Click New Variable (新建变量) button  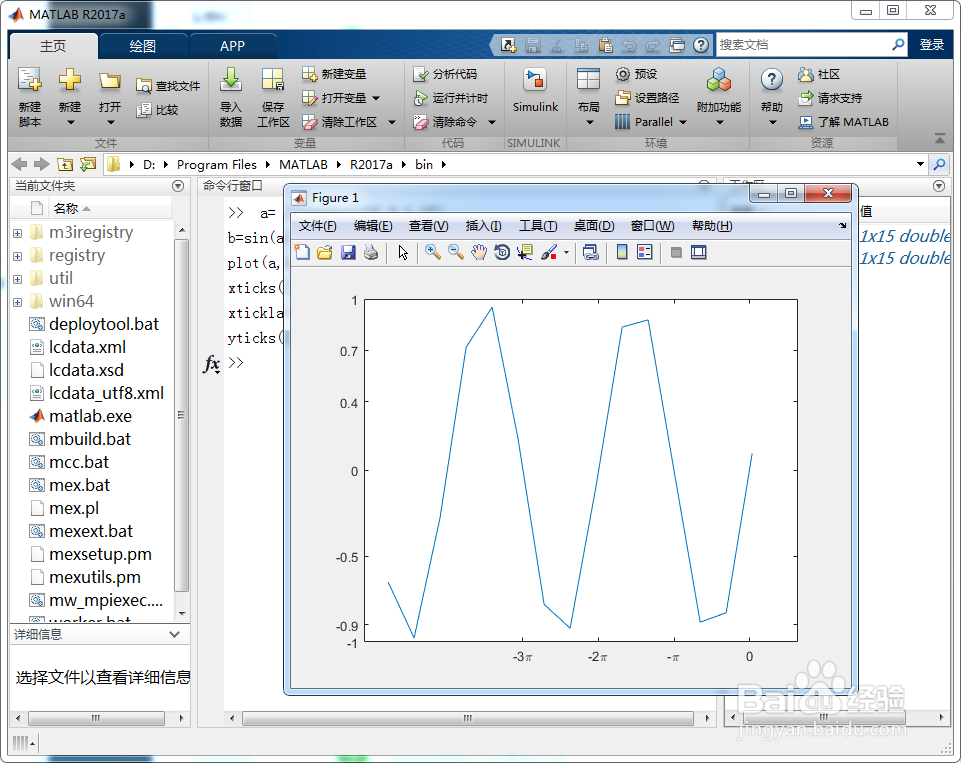tap(335, 74)
